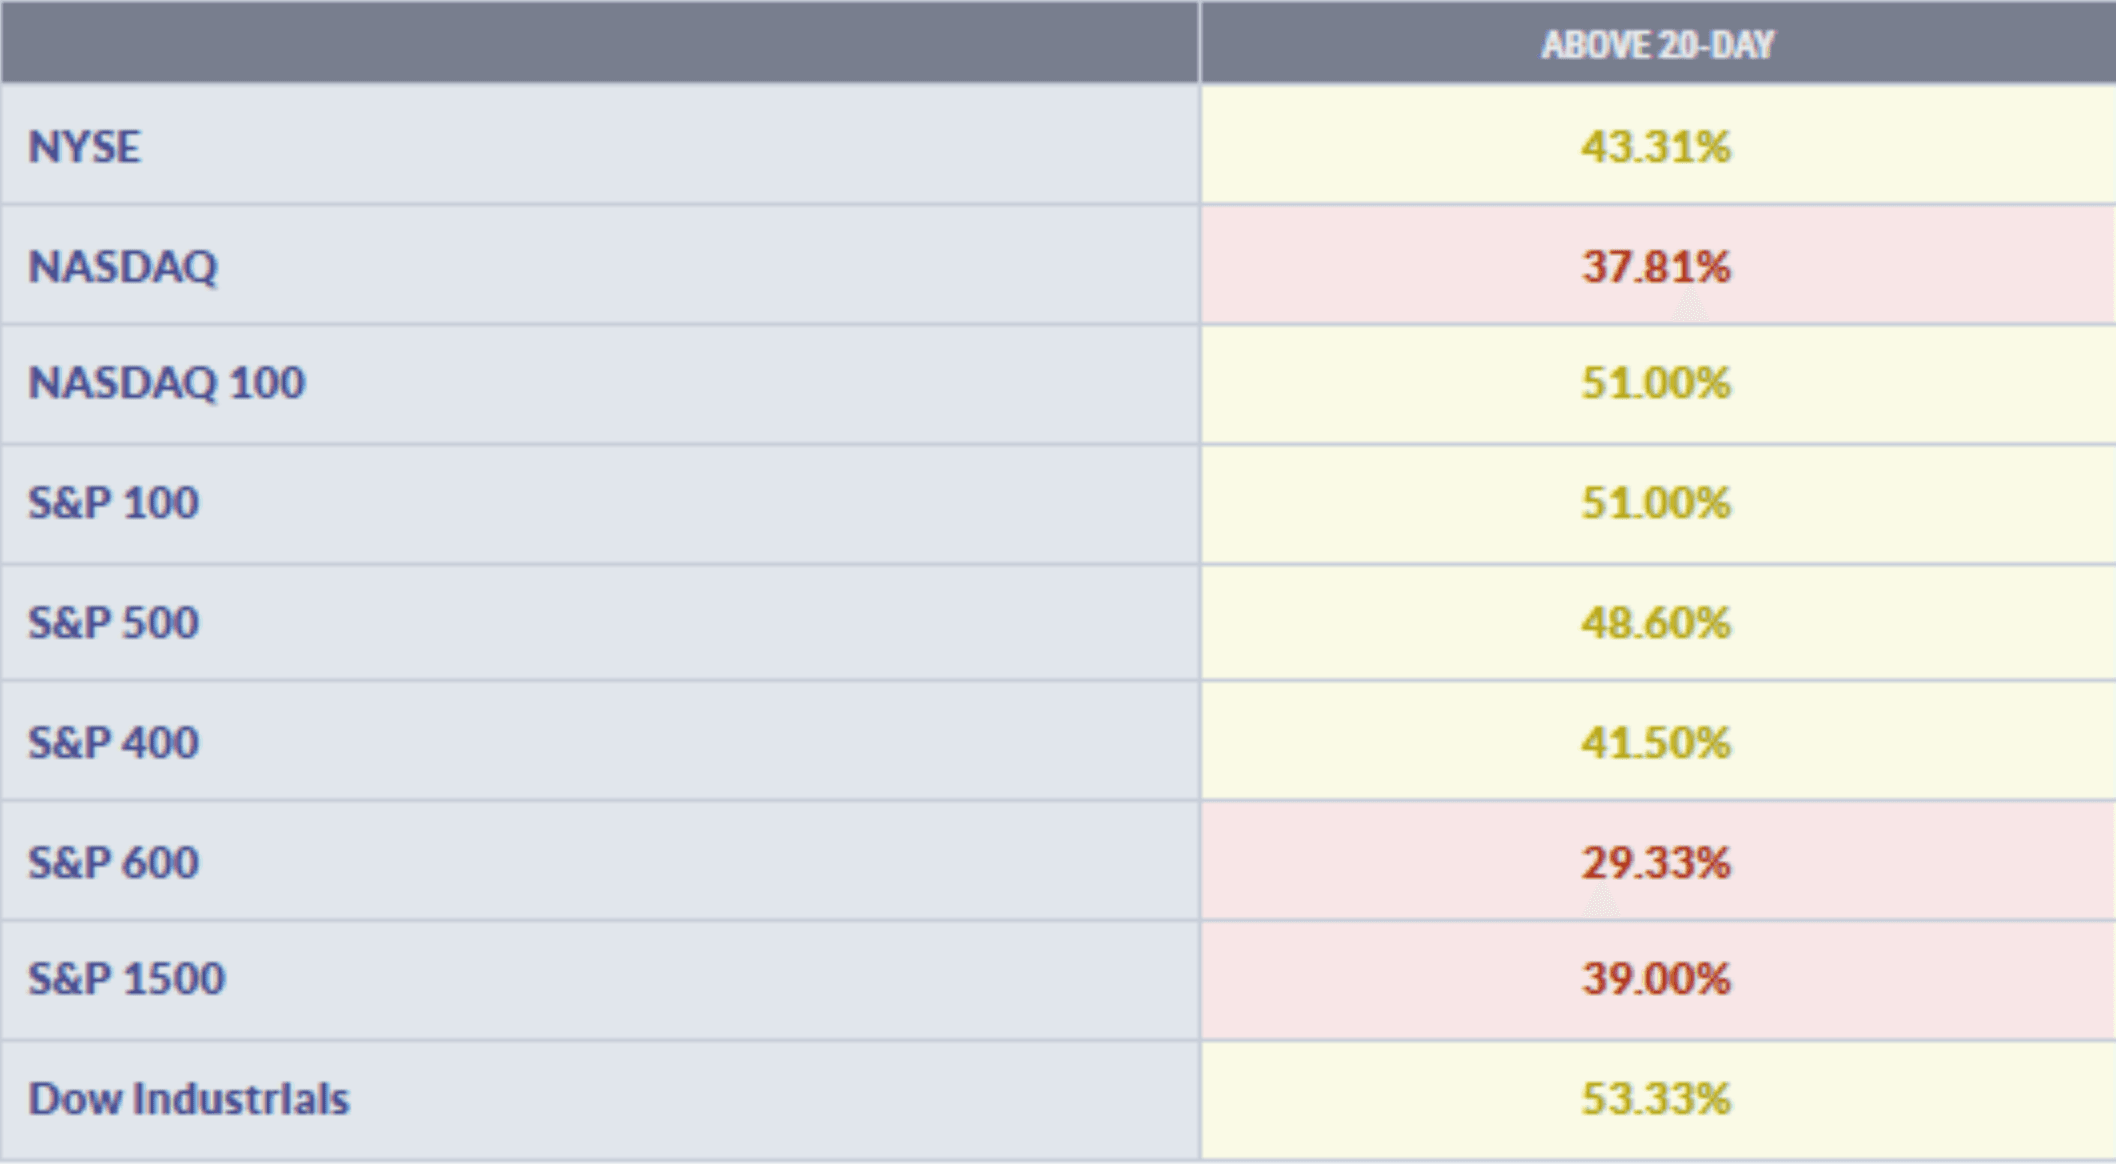The image size is (2116, 1164).
Task: Click the blank header cell above NYSE
Action: point(600,42)
